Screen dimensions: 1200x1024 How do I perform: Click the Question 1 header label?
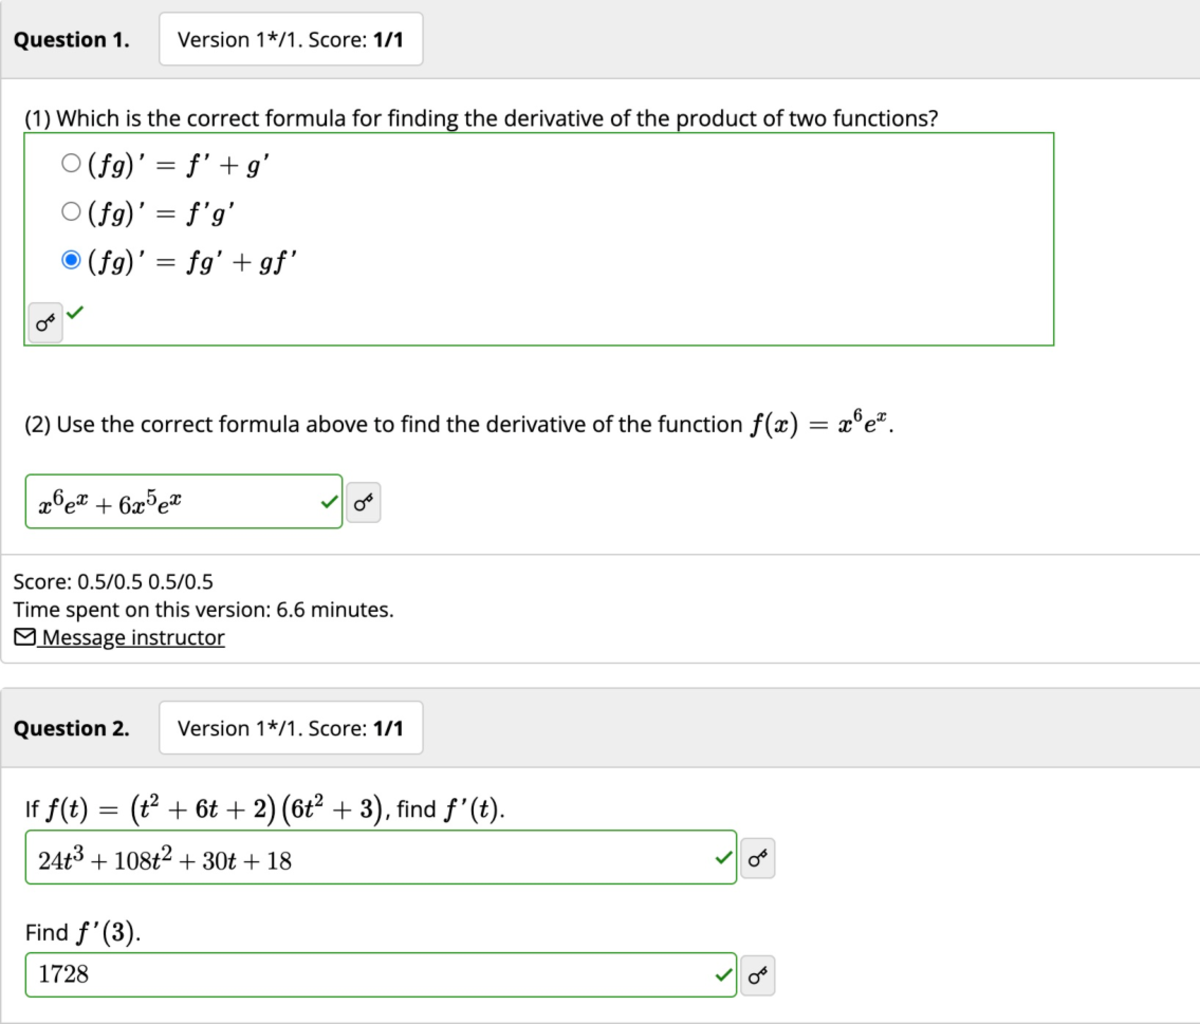(x=71, y=39)
